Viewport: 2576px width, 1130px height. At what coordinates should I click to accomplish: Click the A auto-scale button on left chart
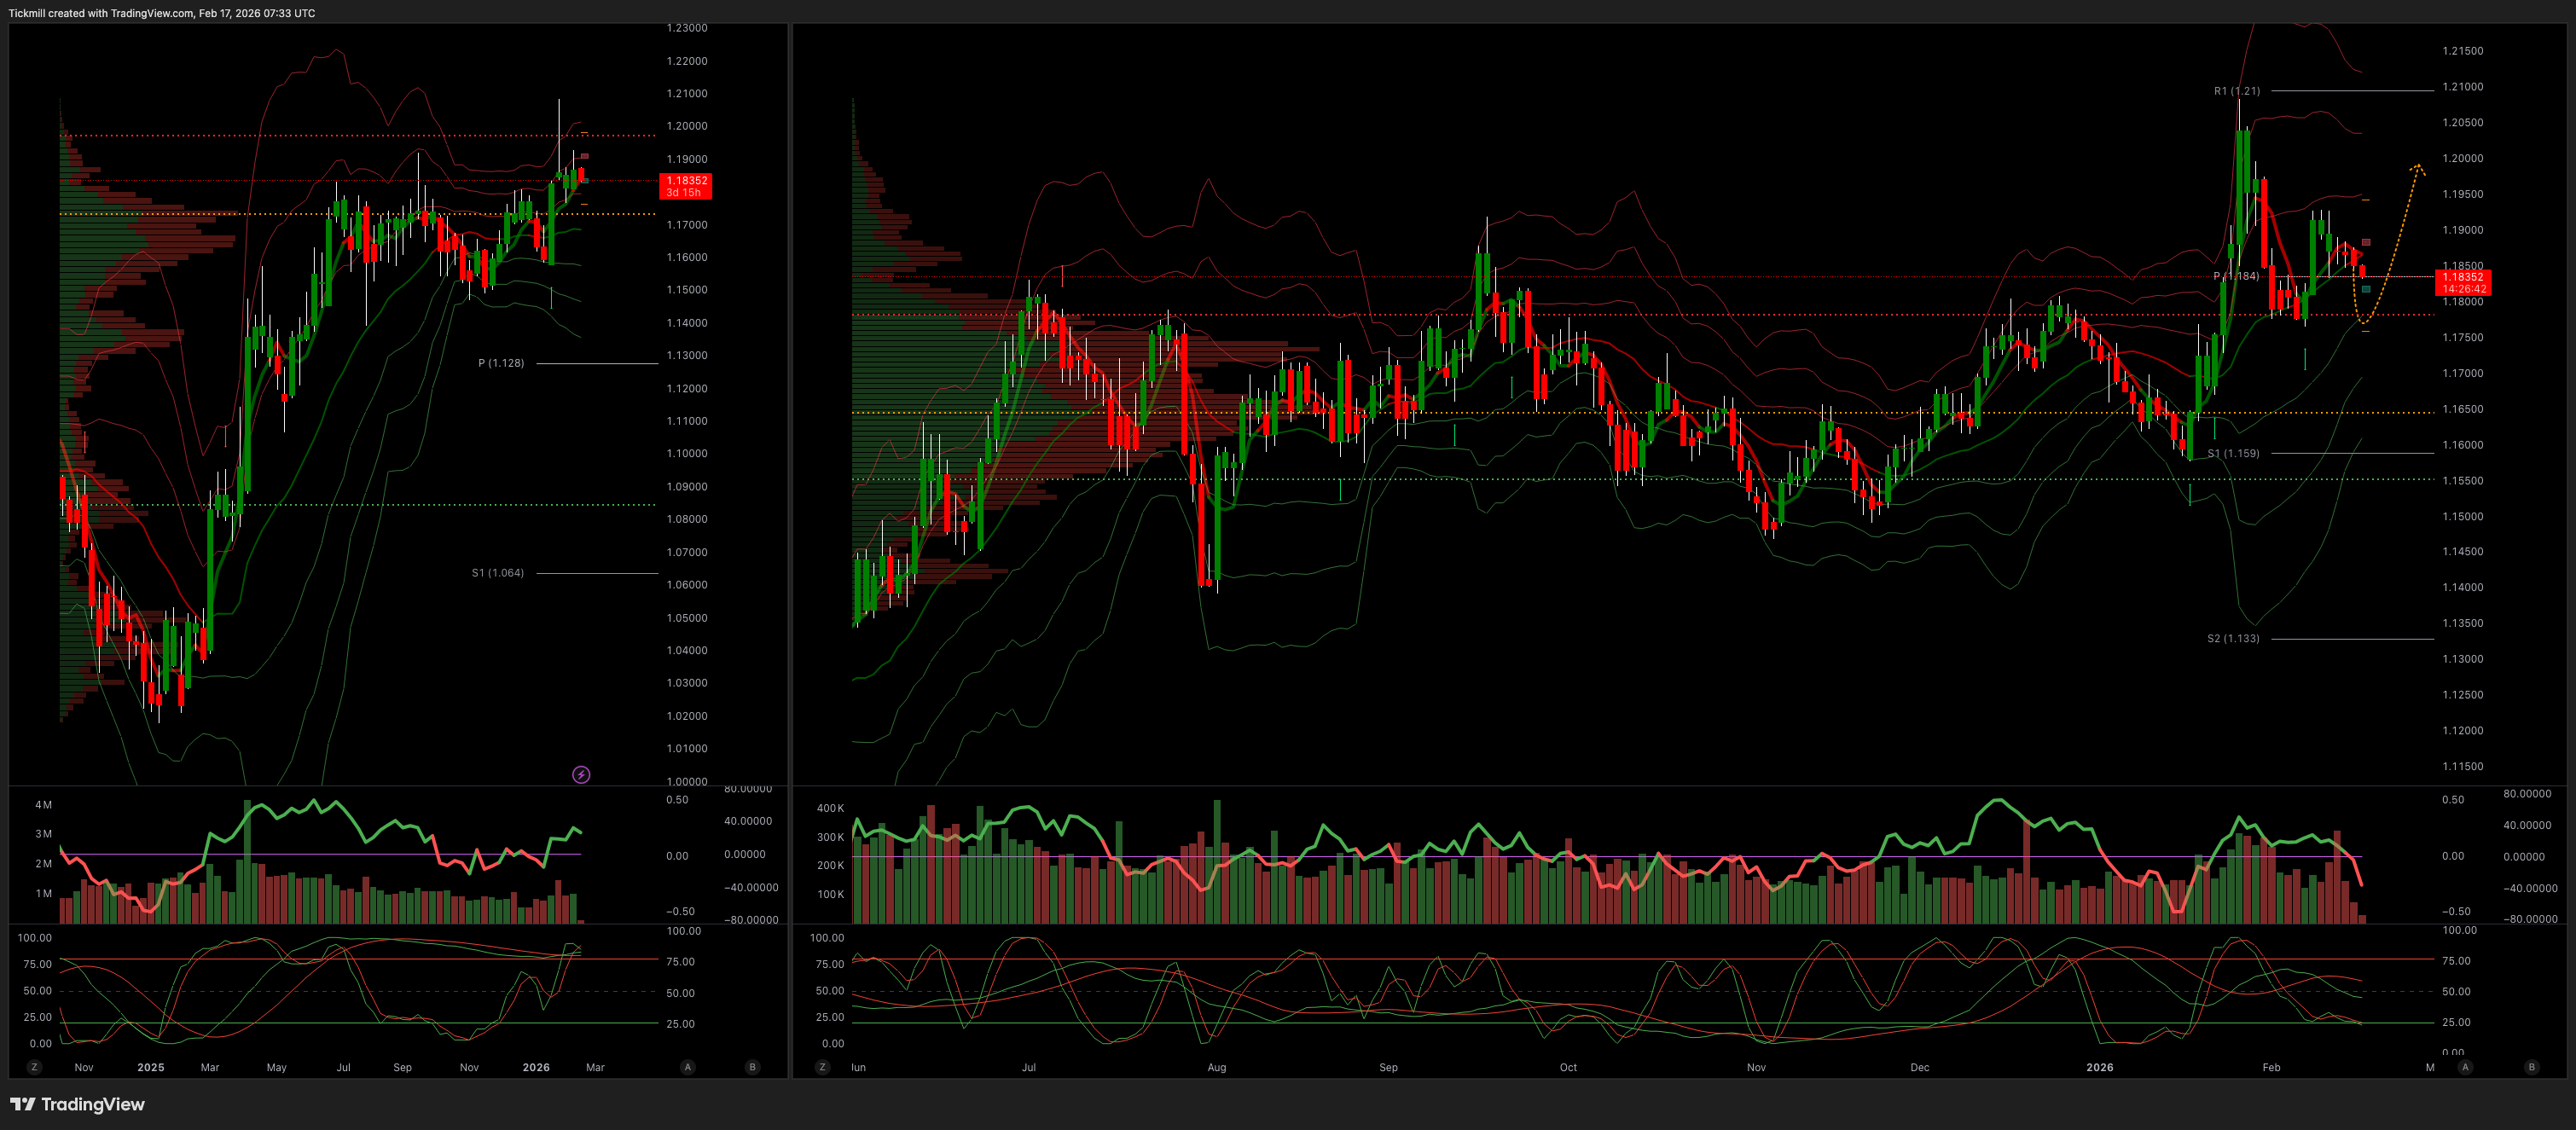click(x=687, y=1067)
